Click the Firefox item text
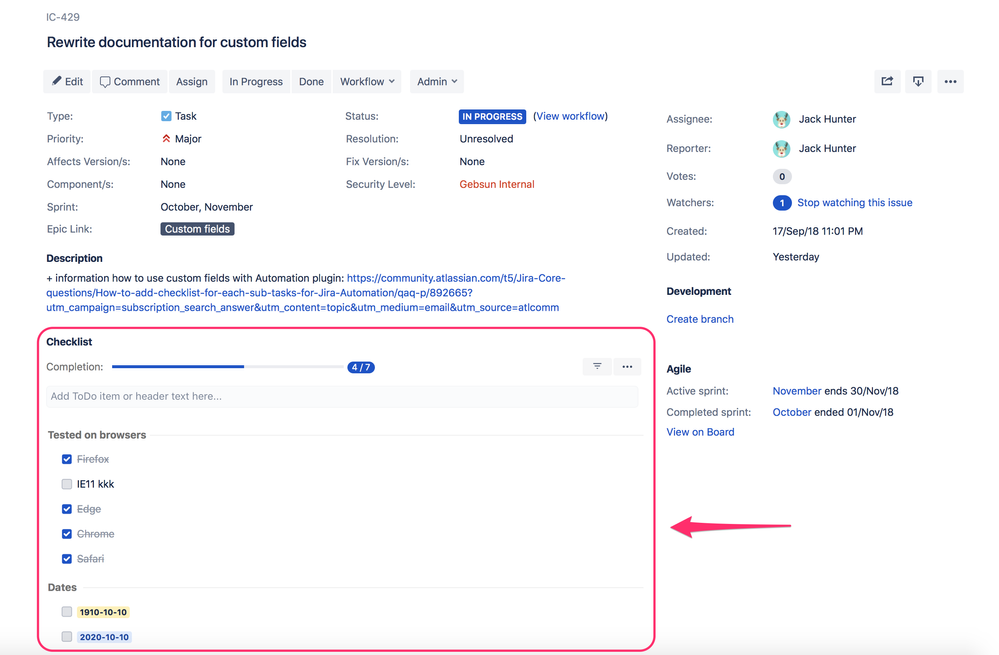 point(93,459)
